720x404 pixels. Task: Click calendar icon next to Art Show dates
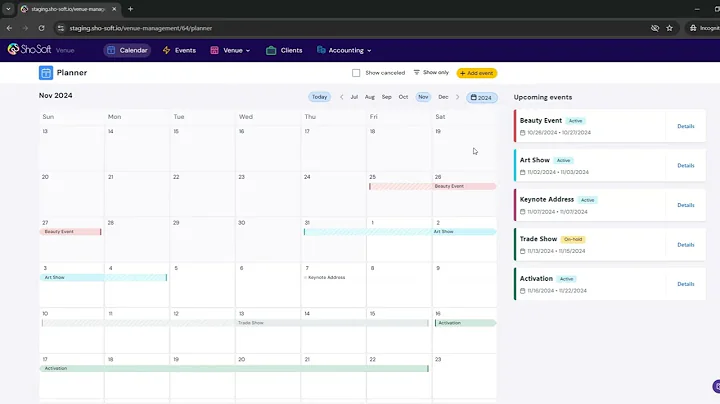[523, 172]
